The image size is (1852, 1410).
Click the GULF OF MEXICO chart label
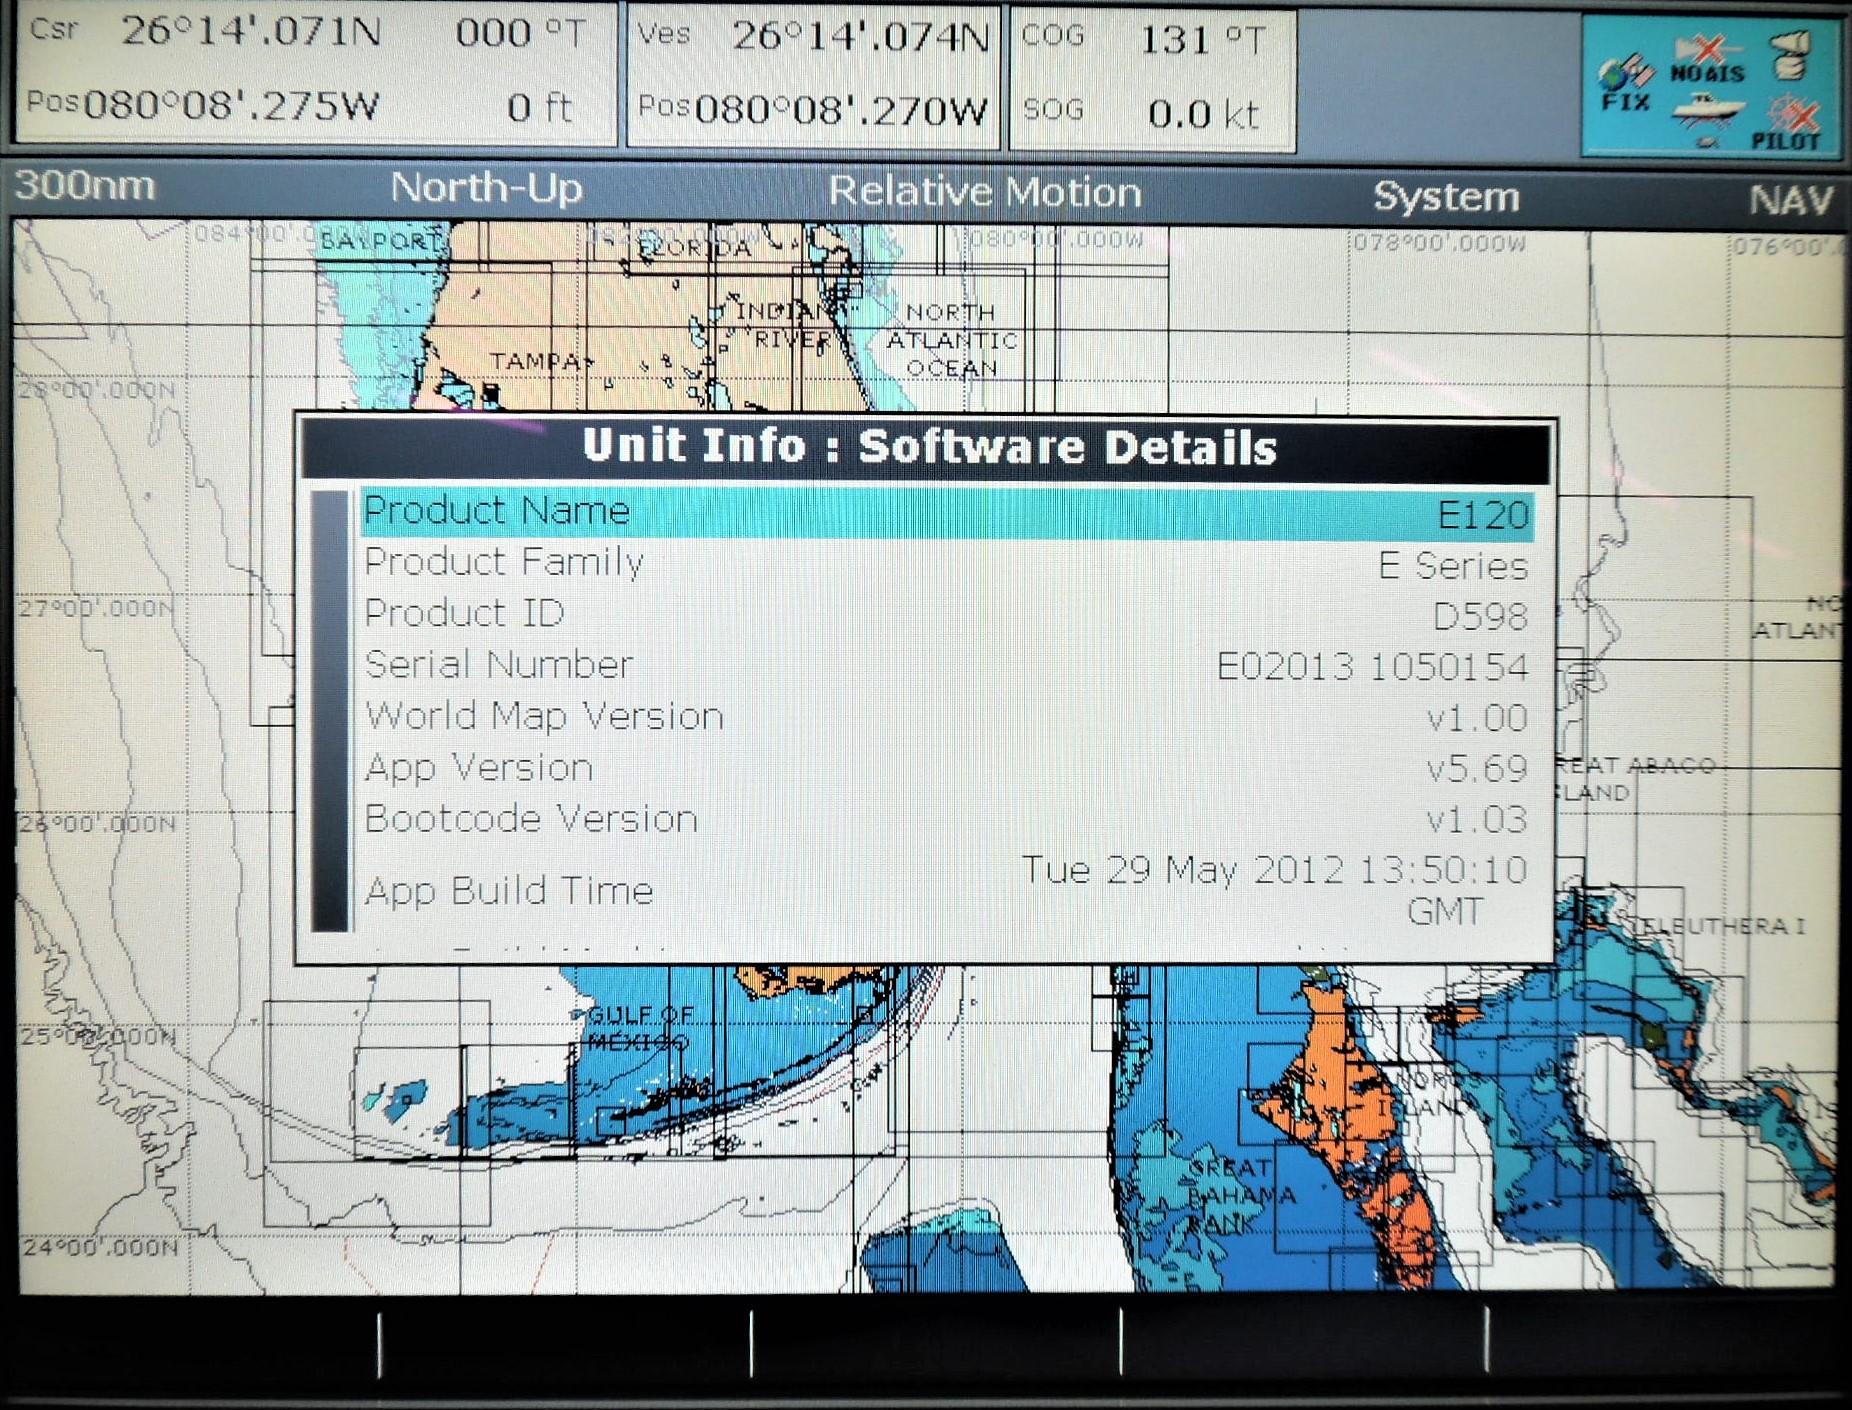pos(640,1029)
